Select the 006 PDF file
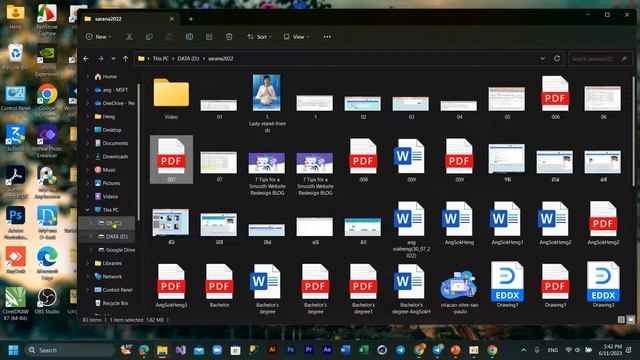The height and width of the screenshot is (360, 640). click(x=555, y=98)
